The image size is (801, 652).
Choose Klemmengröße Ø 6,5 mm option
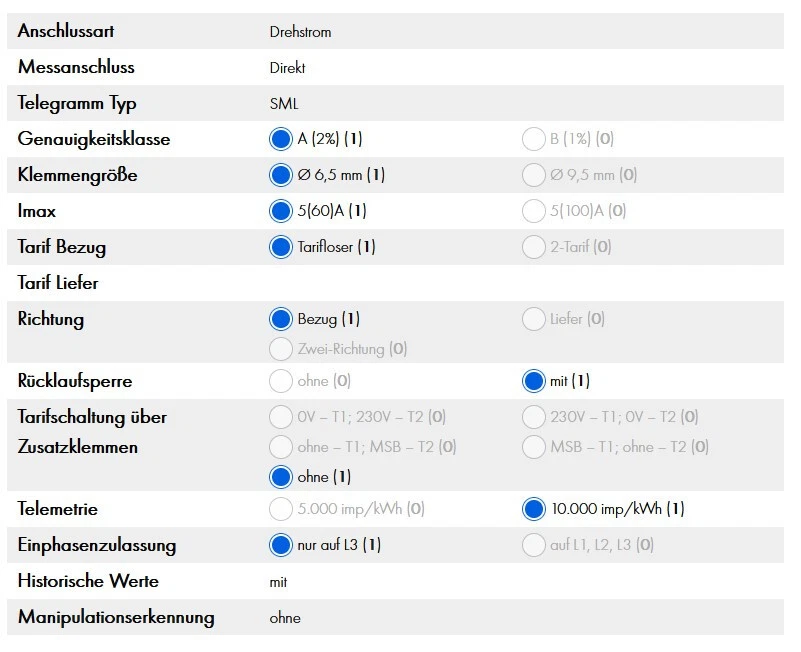pos(280,175)
